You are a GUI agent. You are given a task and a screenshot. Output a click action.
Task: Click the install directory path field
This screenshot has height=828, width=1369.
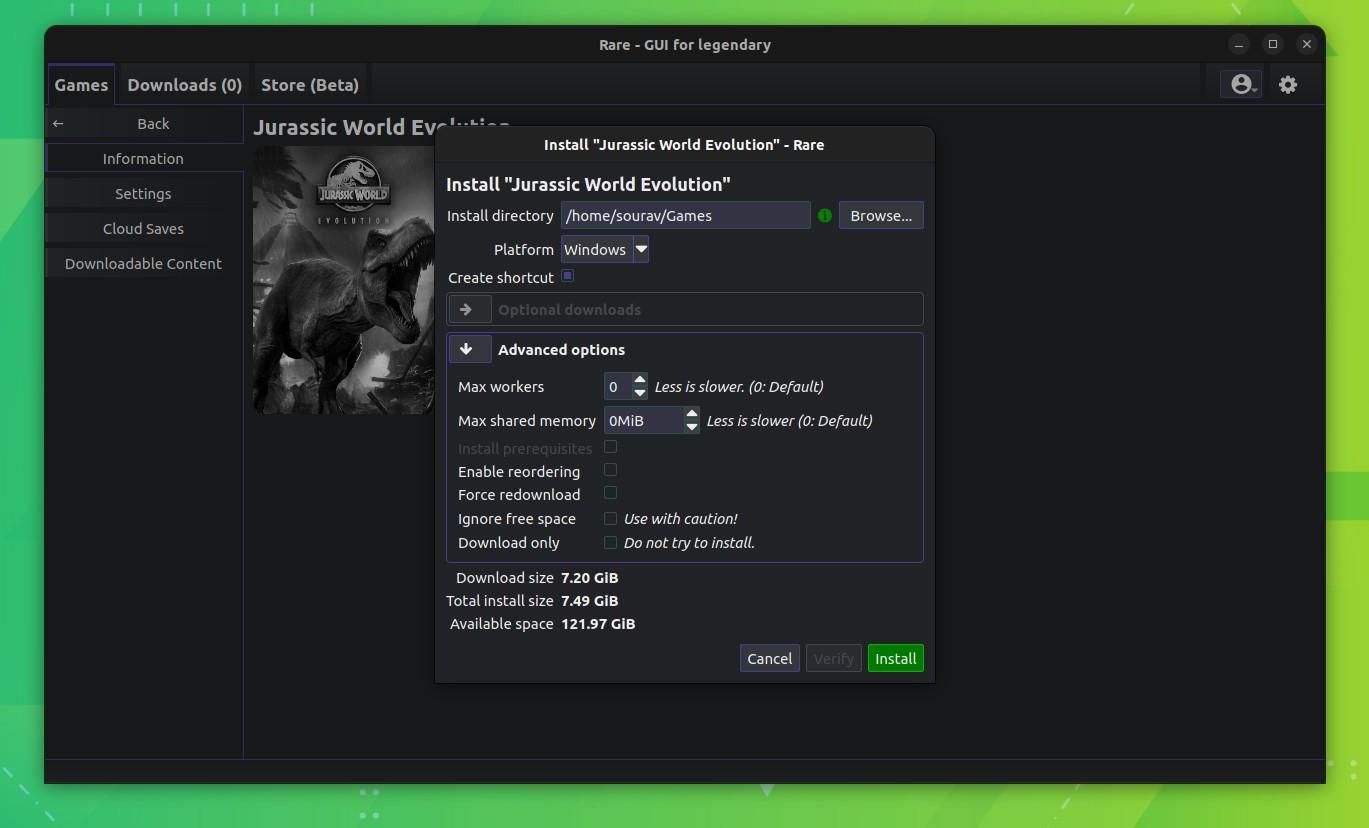tap(686, 215)
